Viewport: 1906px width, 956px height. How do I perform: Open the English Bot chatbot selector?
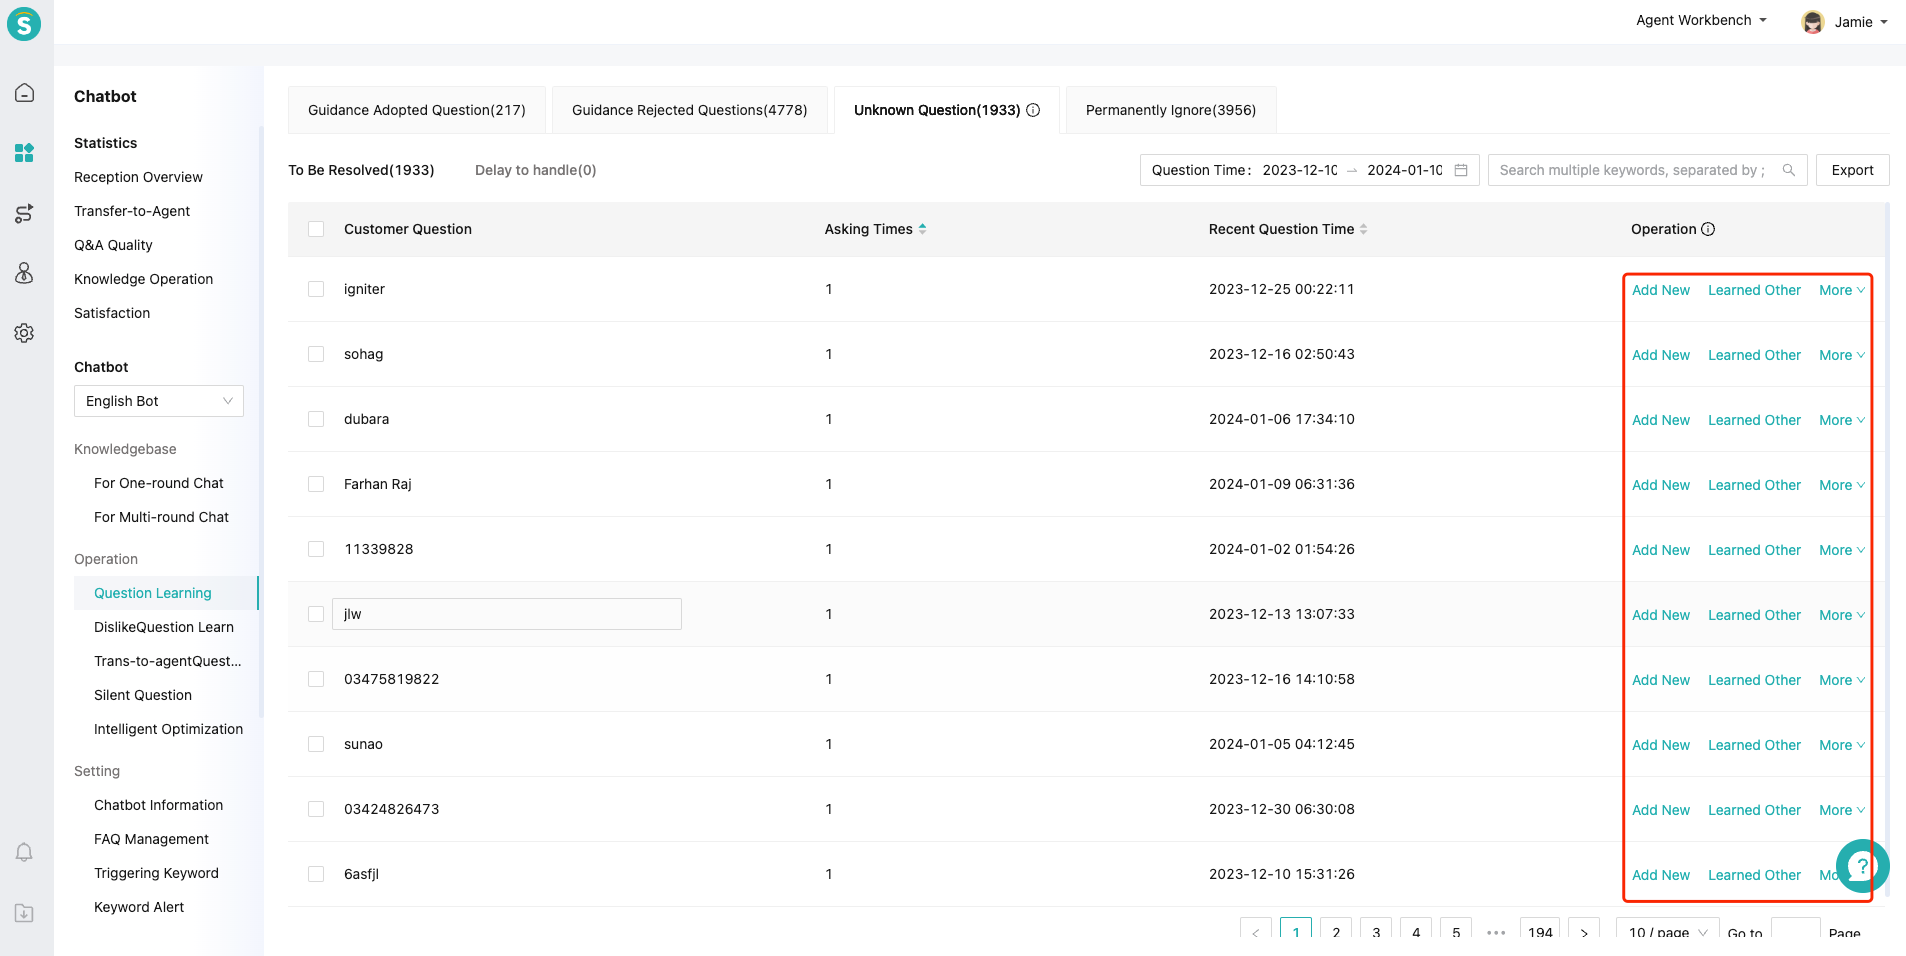[159, 401]
